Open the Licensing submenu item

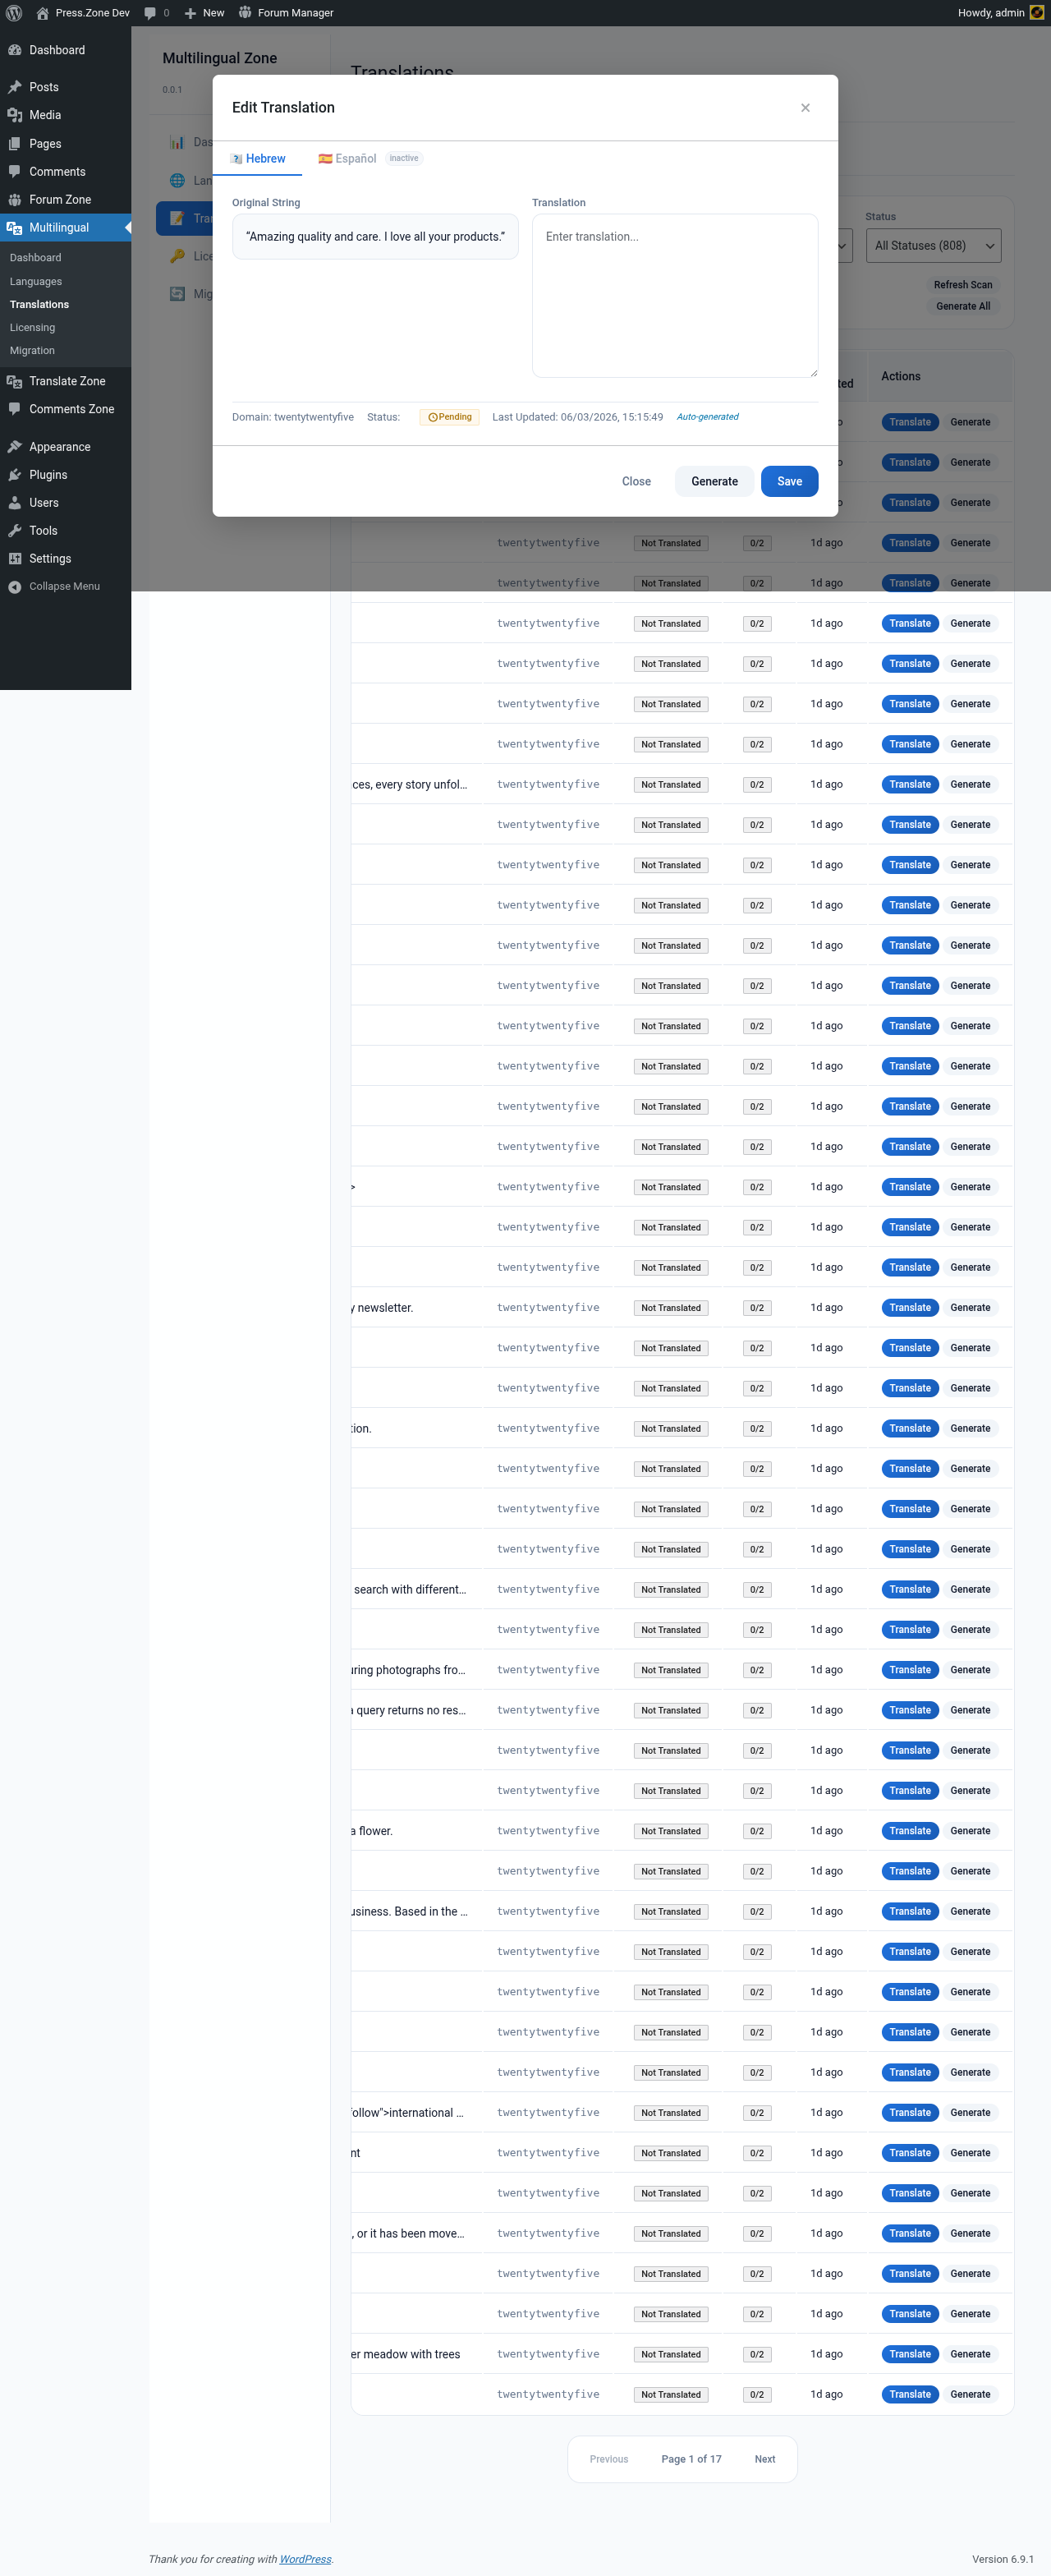tap(32, 327)
